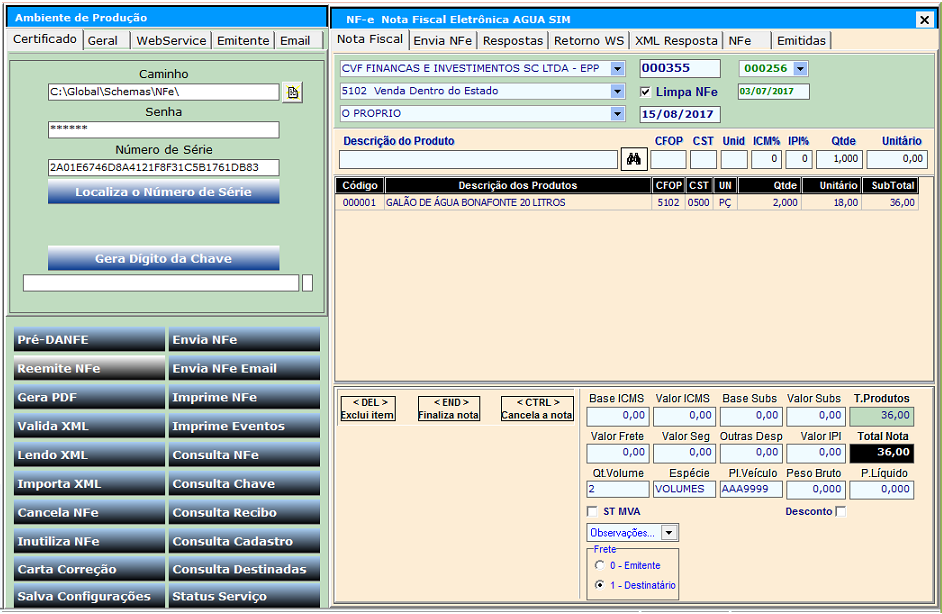Viewport: 942px width, 614px height.
Task: Click the Consulta Cadastro button
Action: tap(245, 541)
